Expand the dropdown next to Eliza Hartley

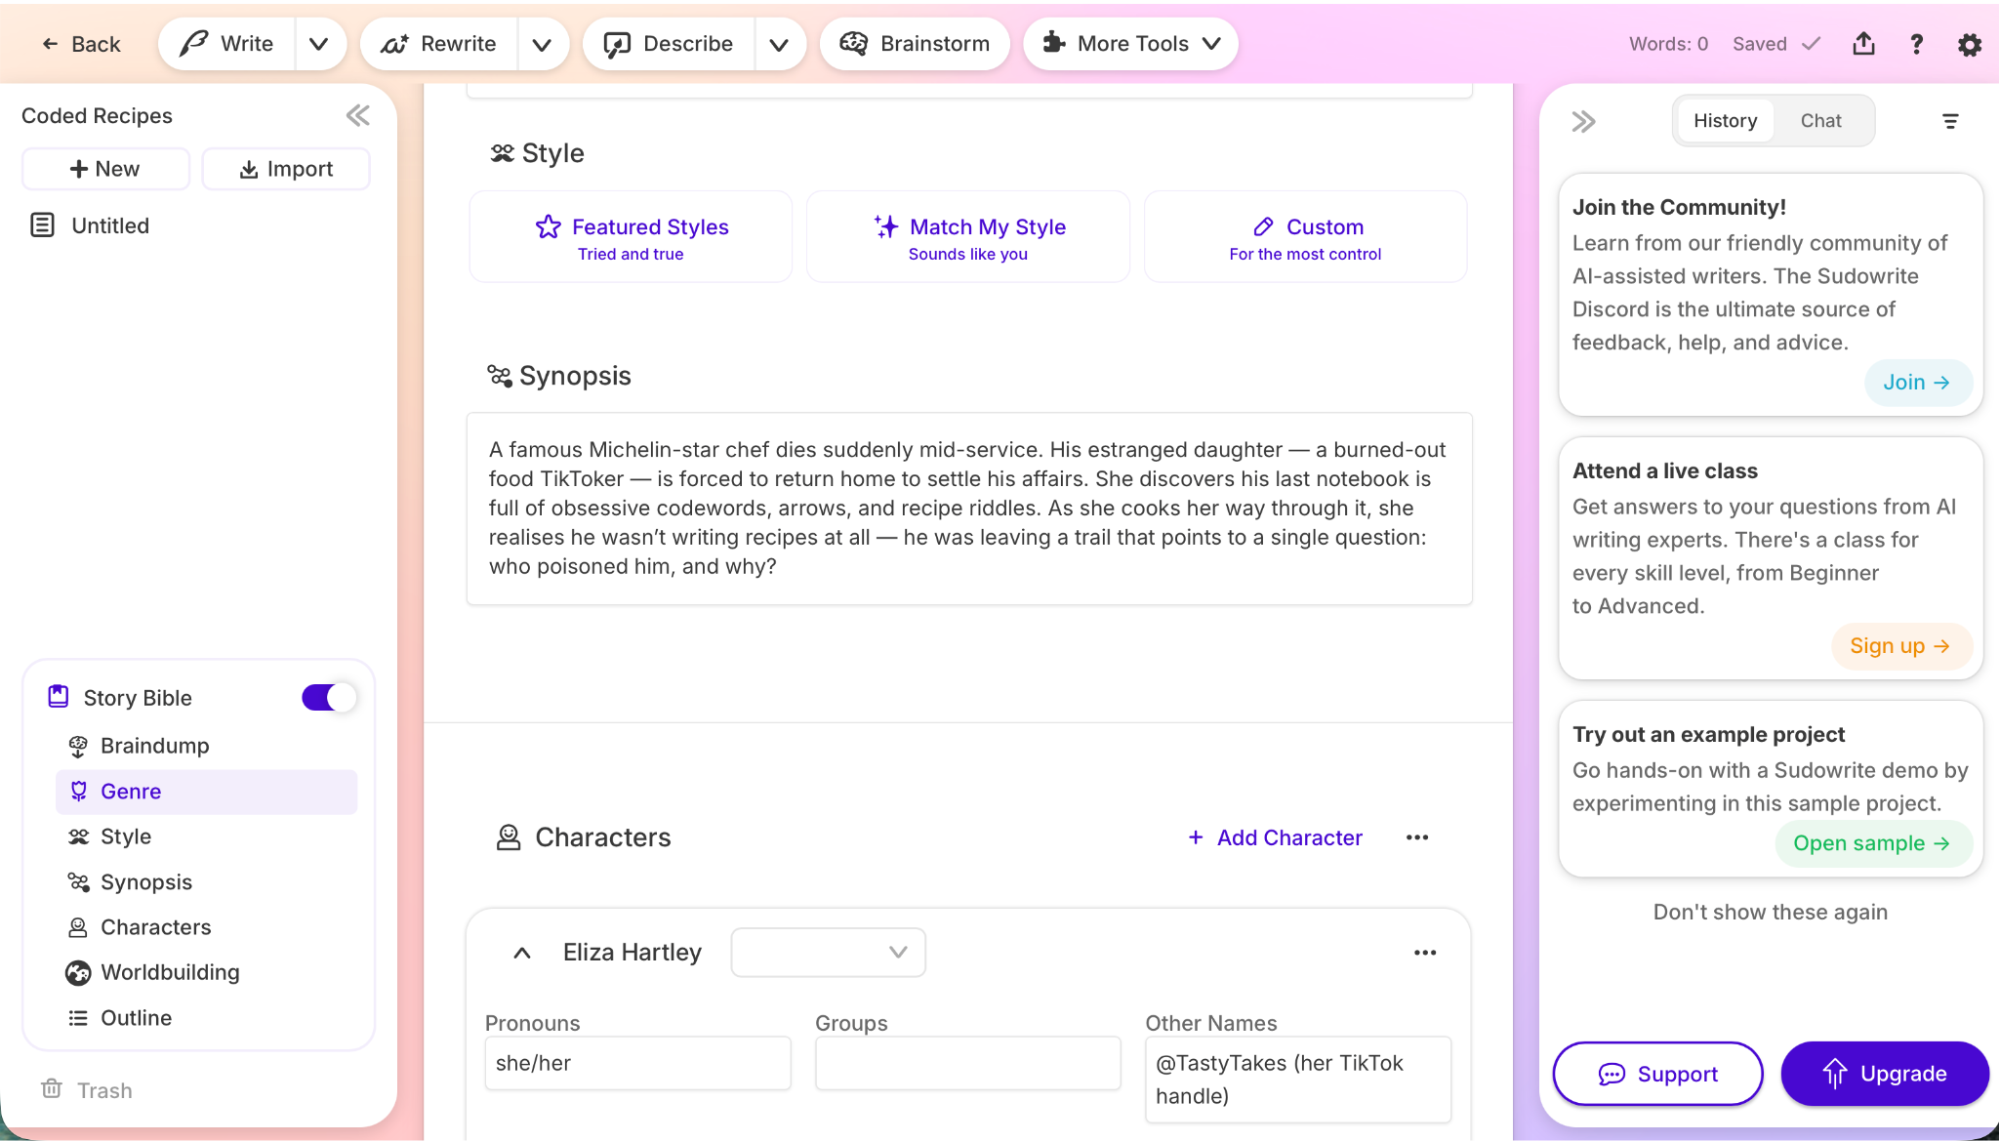pos(827,952)
